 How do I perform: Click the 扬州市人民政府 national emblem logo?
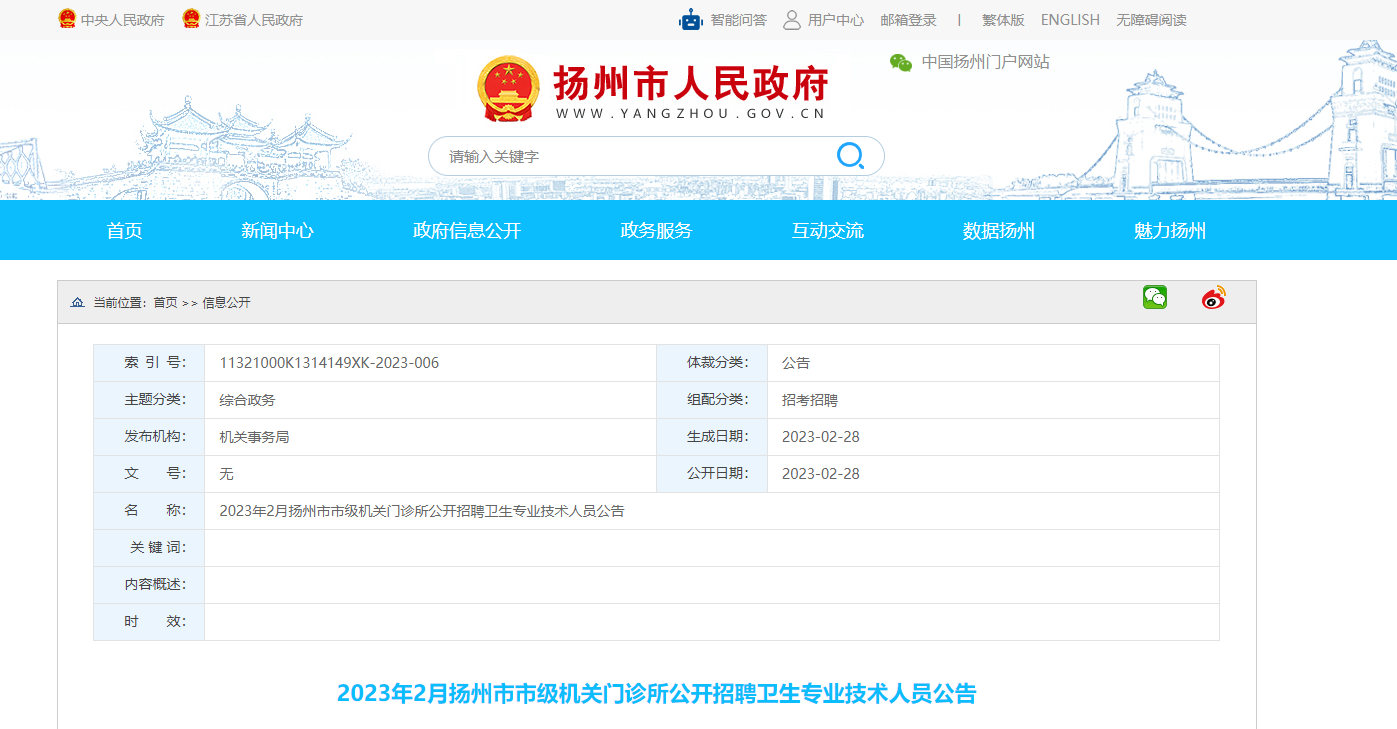[508, 89]
